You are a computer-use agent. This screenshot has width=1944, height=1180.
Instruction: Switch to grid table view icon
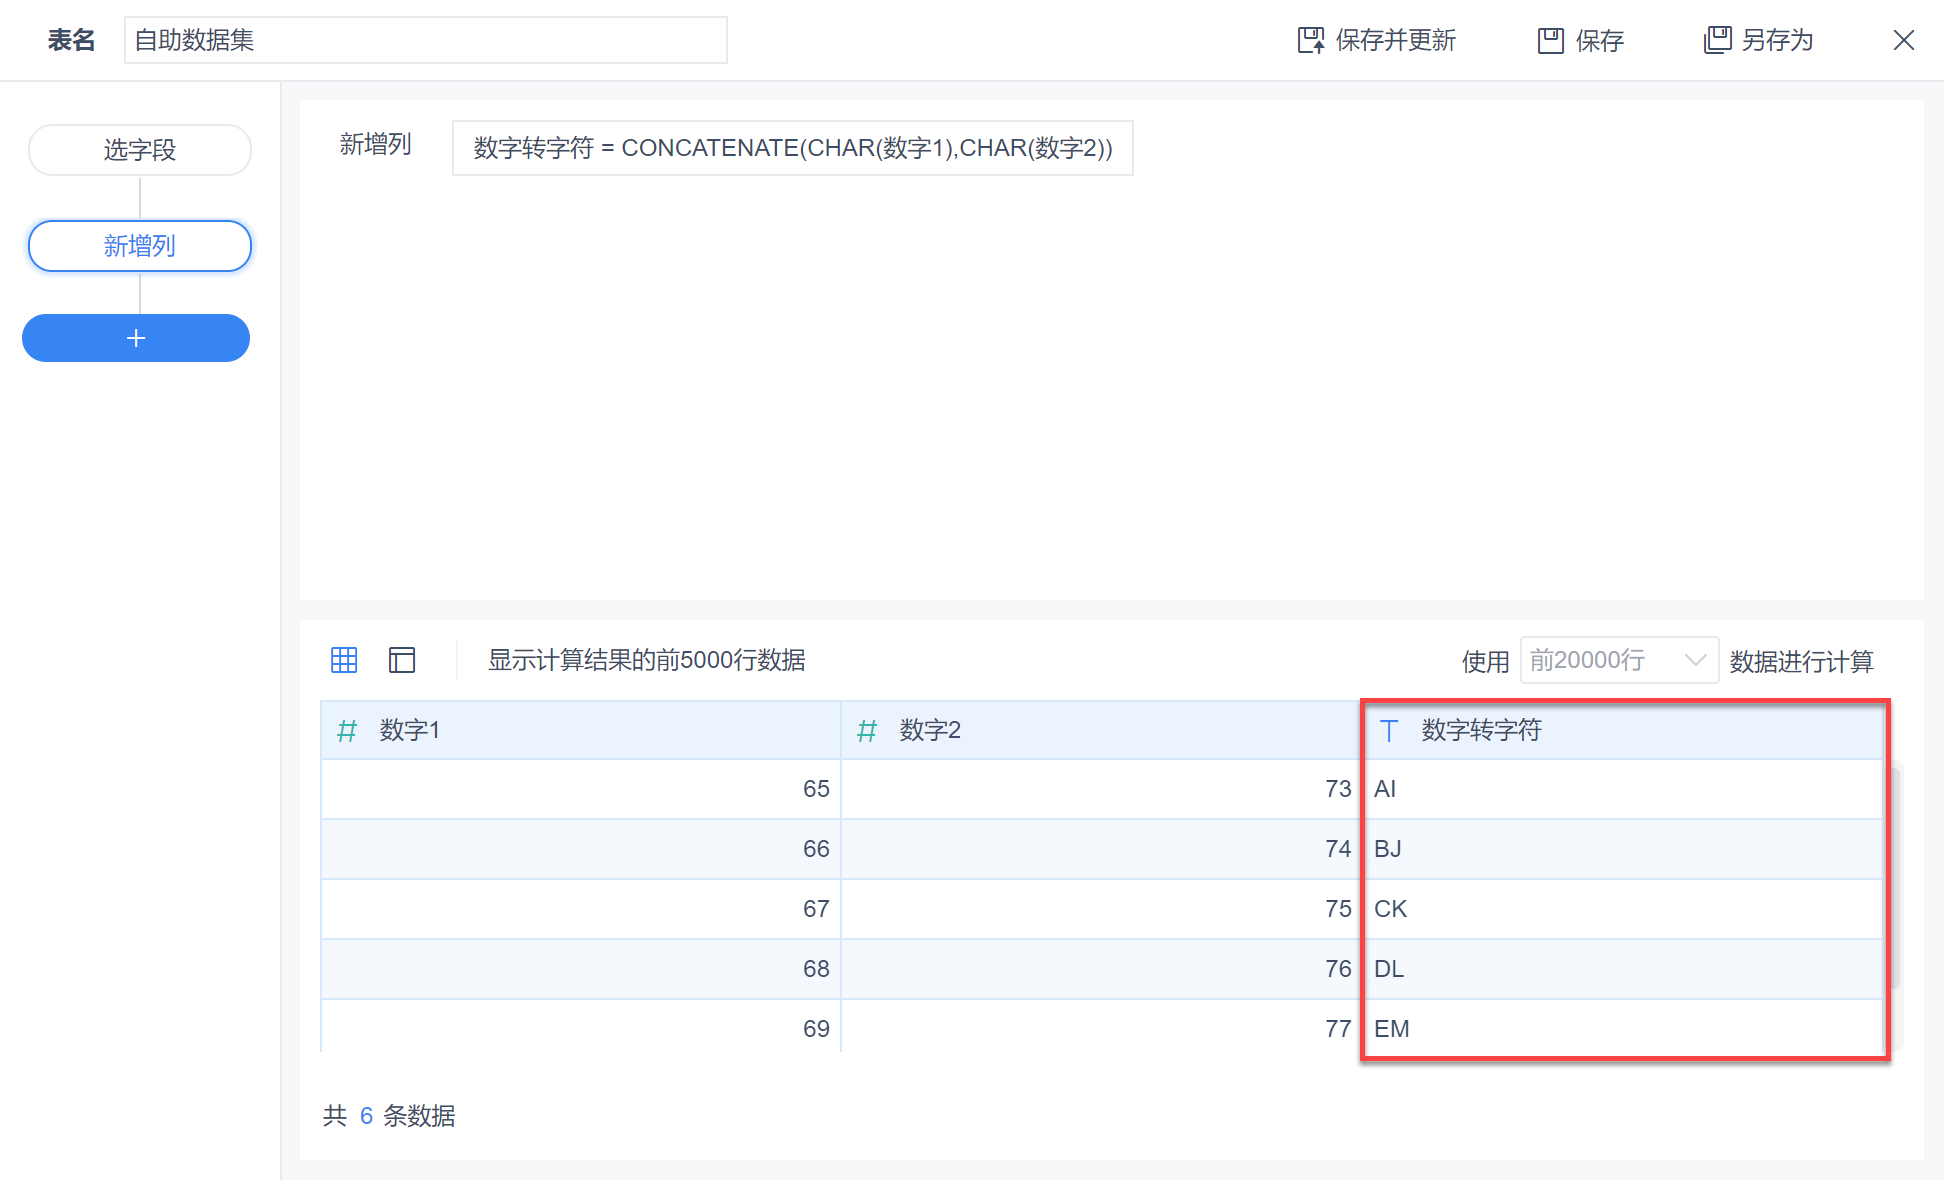[344, 660]
